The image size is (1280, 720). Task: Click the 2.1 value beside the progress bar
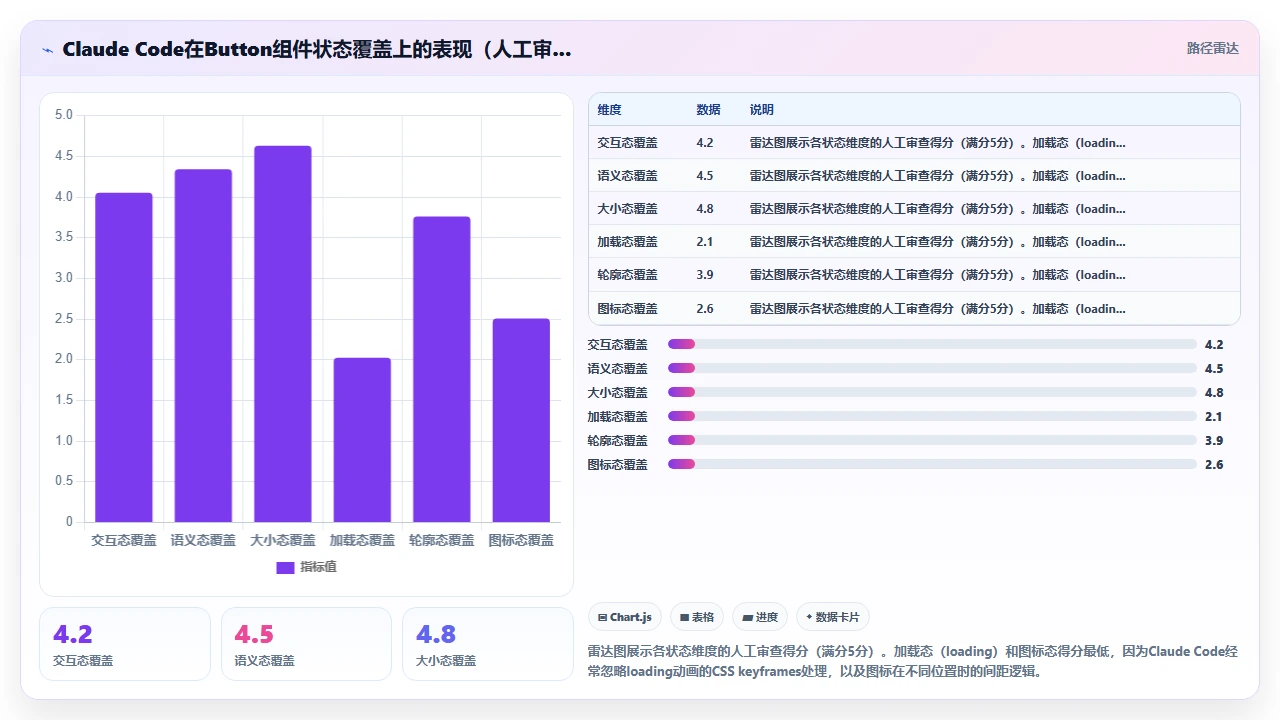click(1214, 416)
